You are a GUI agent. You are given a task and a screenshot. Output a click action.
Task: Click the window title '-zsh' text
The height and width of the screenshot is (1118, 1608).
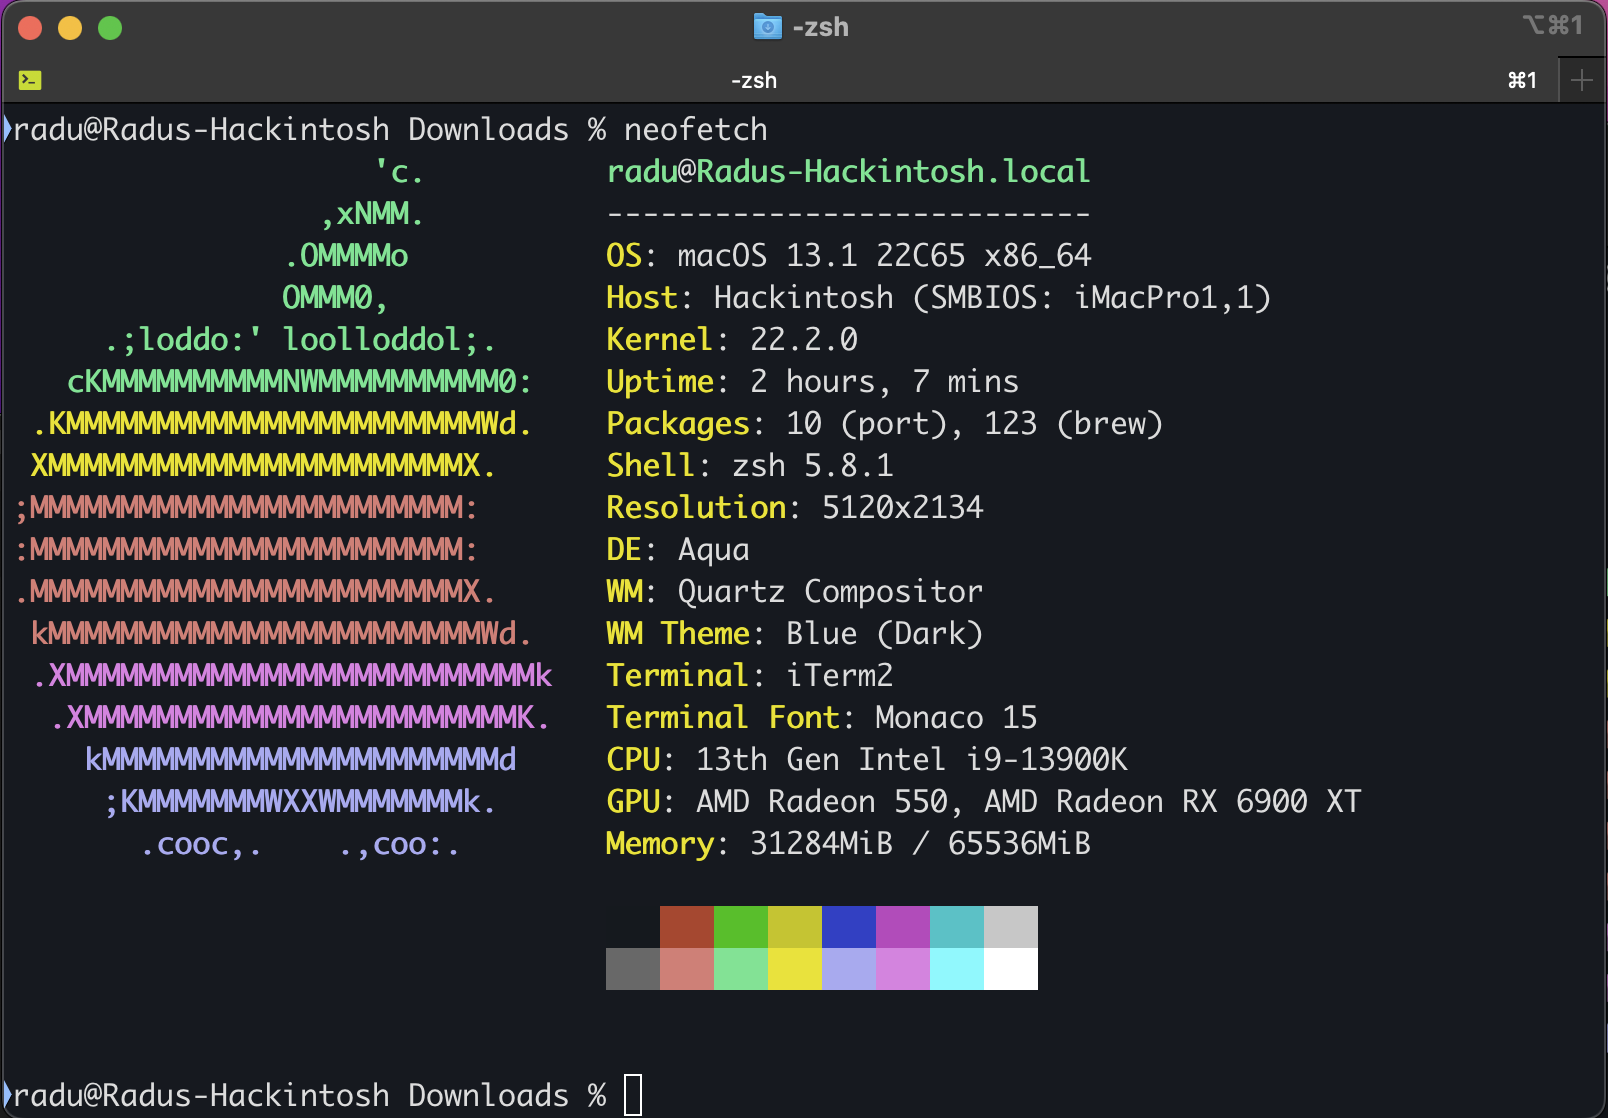pos(820,27)
